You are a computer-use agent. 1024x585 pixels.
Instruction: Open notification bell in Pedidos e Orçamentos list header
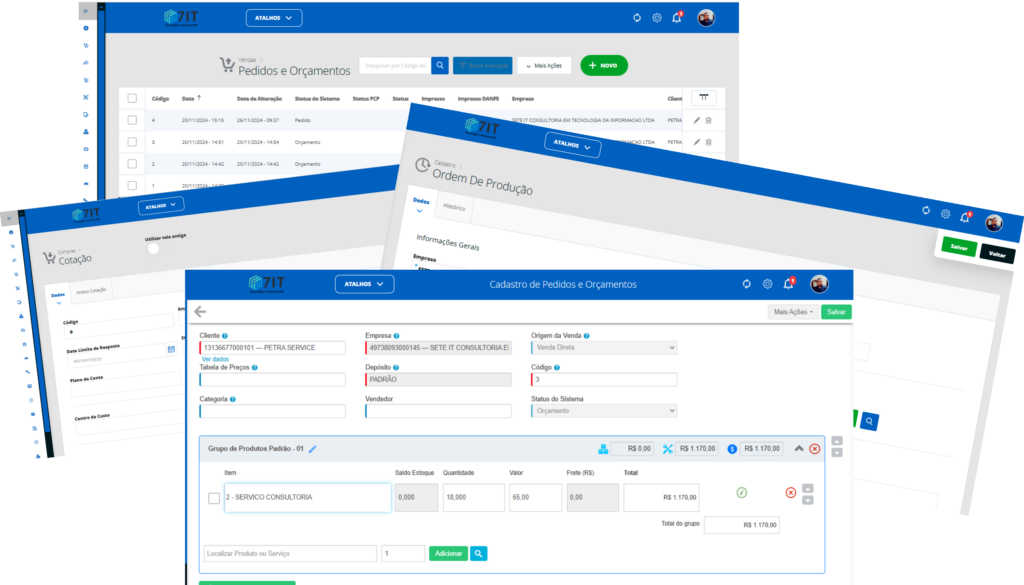[x=677, y=18]
